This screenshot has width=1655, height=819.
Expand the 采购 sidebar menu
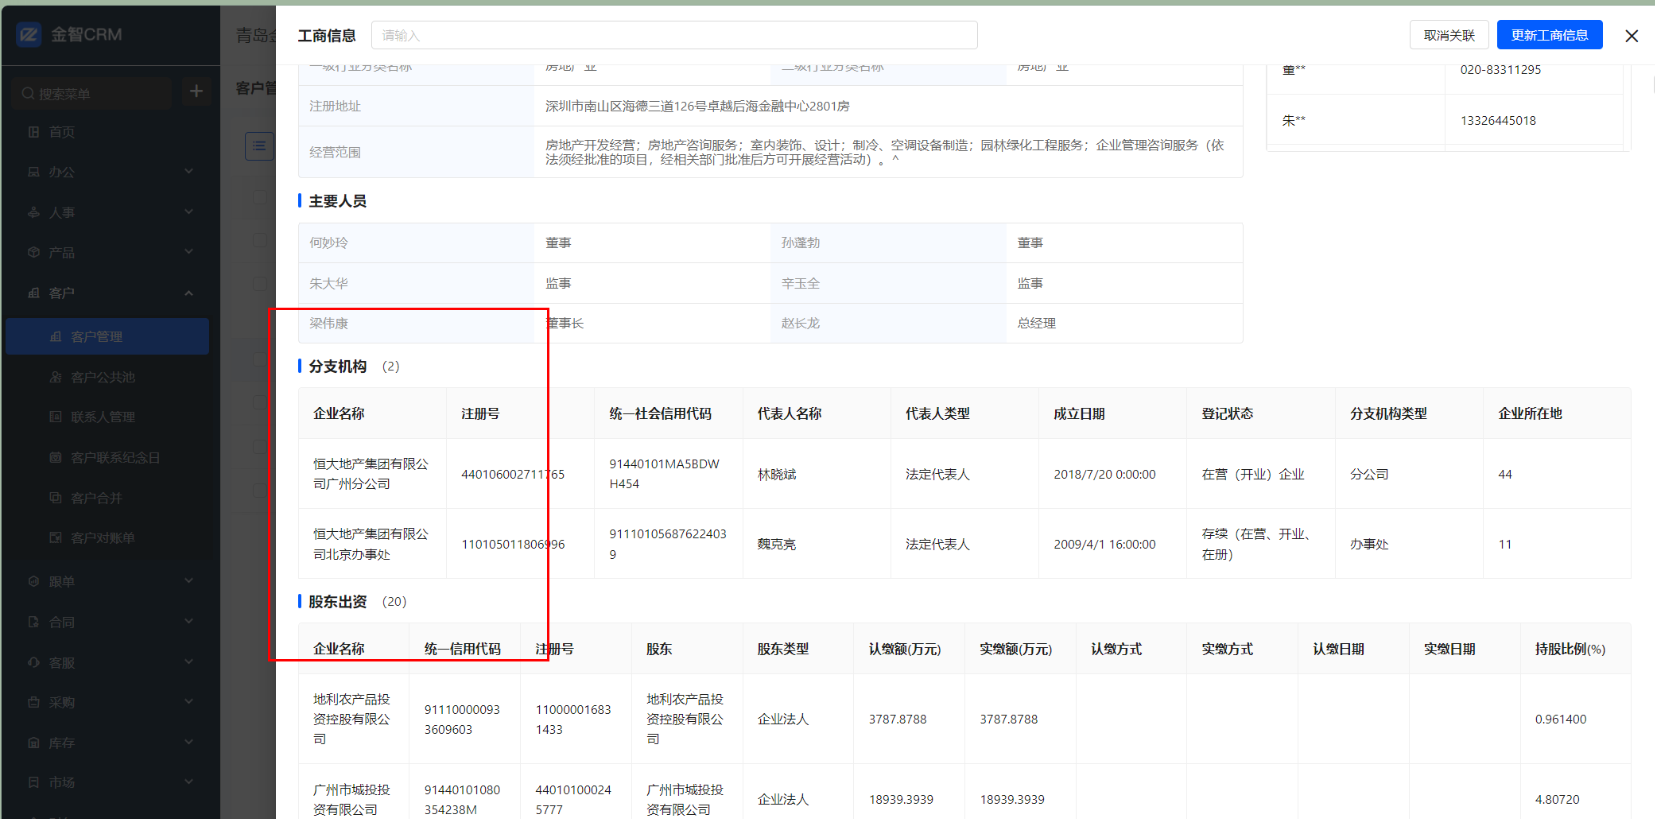coord(110,702)
